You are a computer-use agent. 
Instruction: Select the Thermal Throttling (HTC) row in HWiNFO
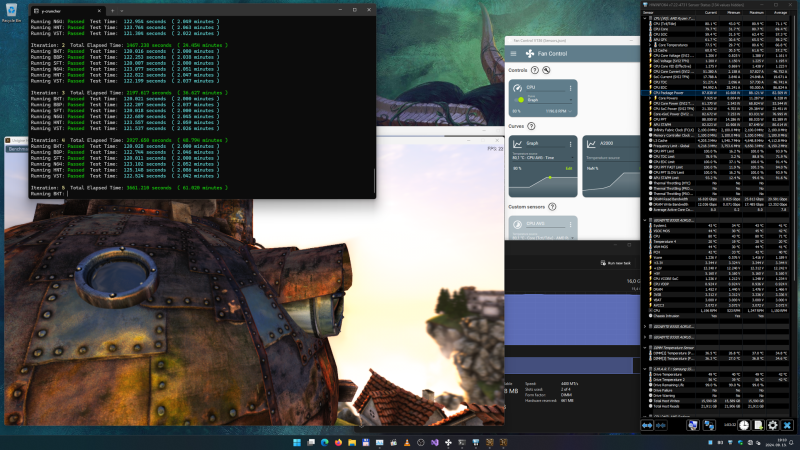click(x=717, y=183)
